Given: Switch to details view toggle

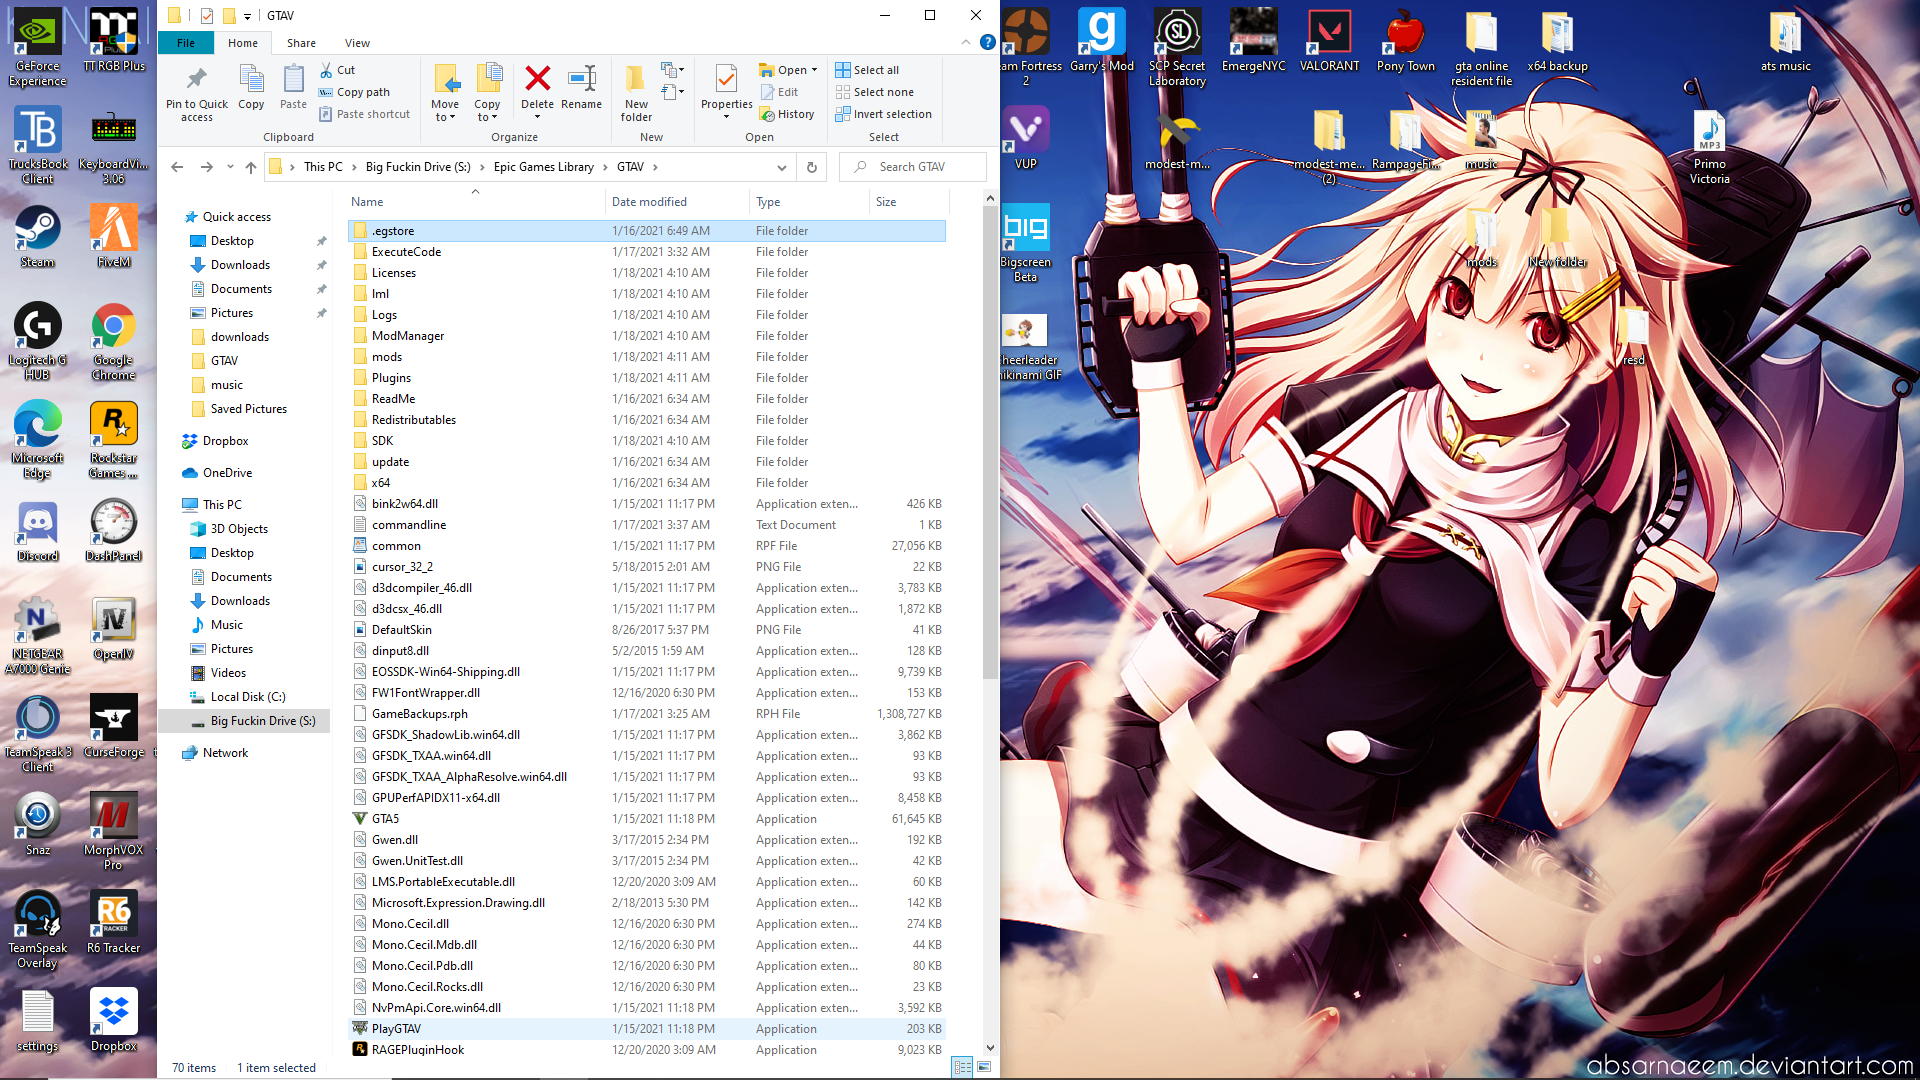Looking at the screenshot, I should pos(962,1067).
